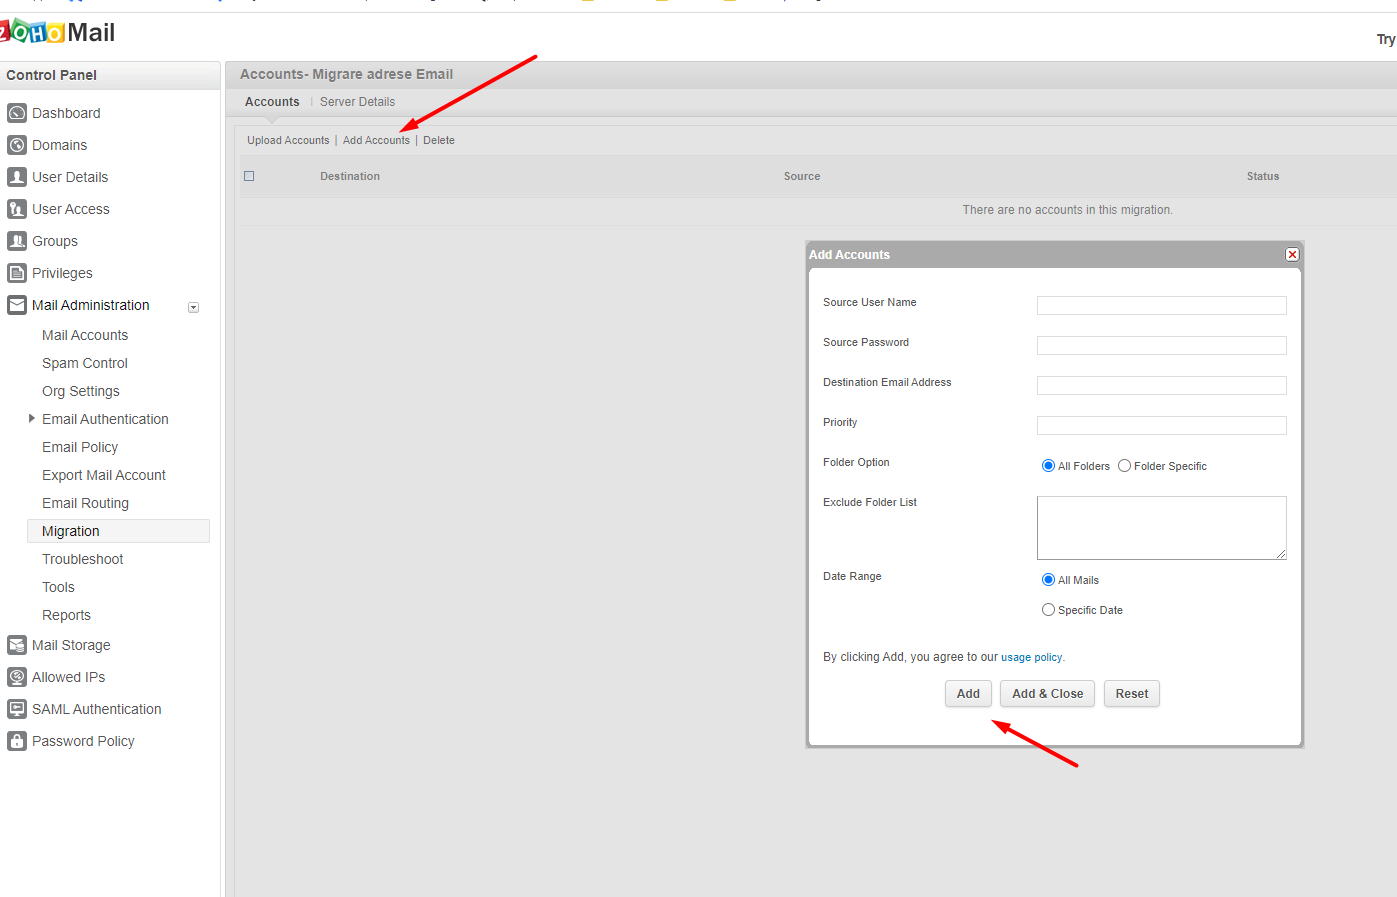Image resolution: width=1397 pixels, height=897 pixels.
Task: Click the Privileges document icon
Action: tap(16, 273)
